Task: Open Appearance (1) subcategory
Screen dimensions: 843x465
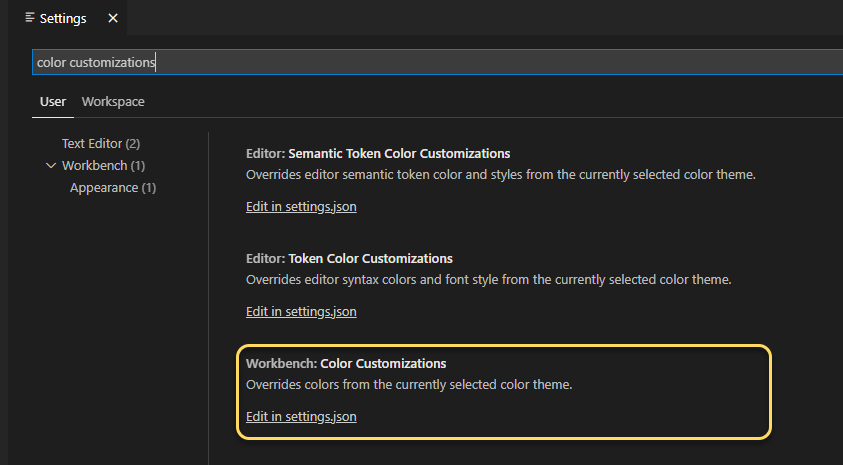Action: [x=113, y=187]
